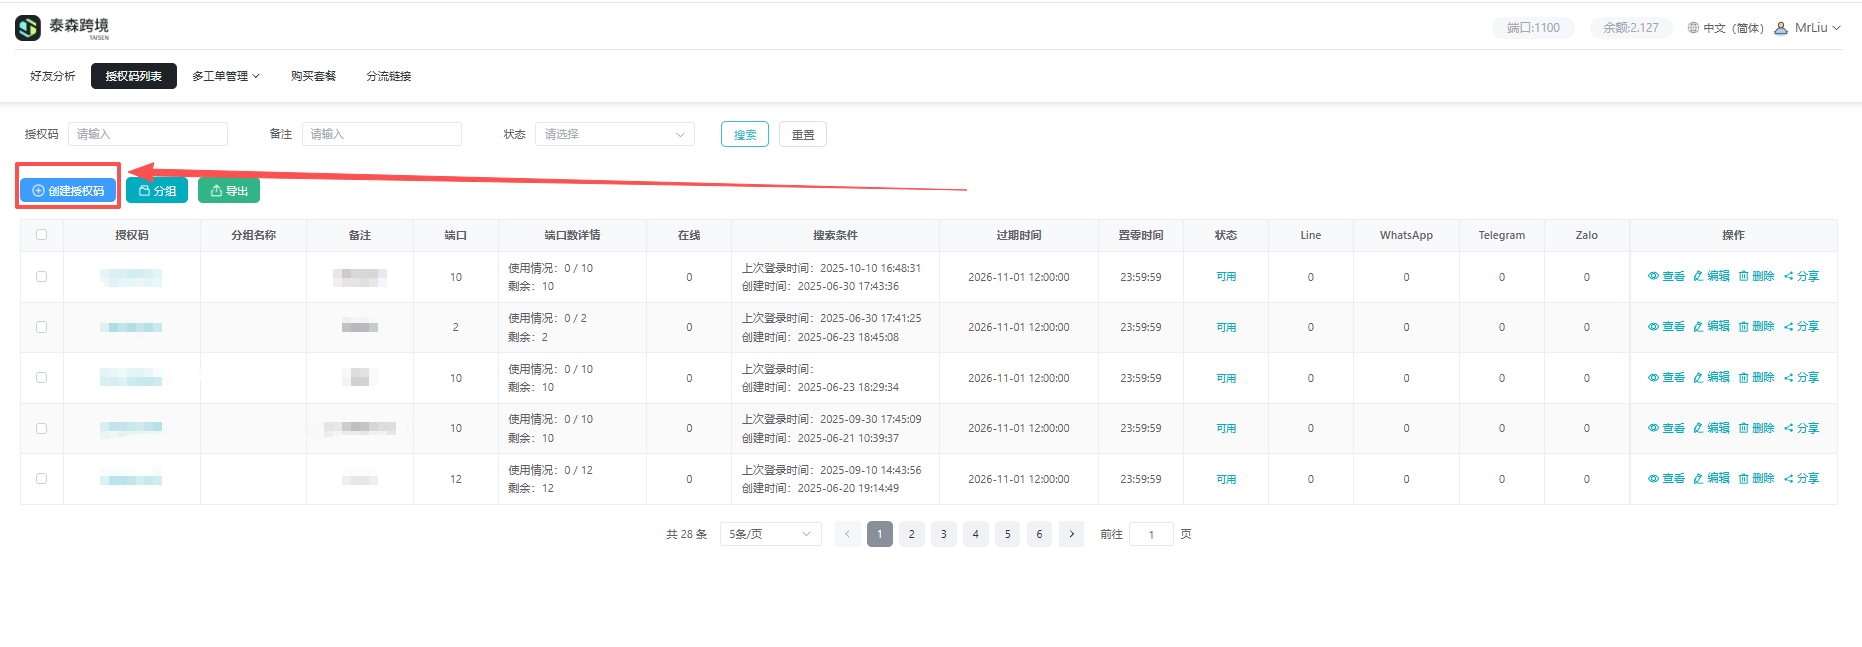This screenshot has width=1862, height=647.
Task: Click the share (分享) icon in last row
Action: [1789, 479]
